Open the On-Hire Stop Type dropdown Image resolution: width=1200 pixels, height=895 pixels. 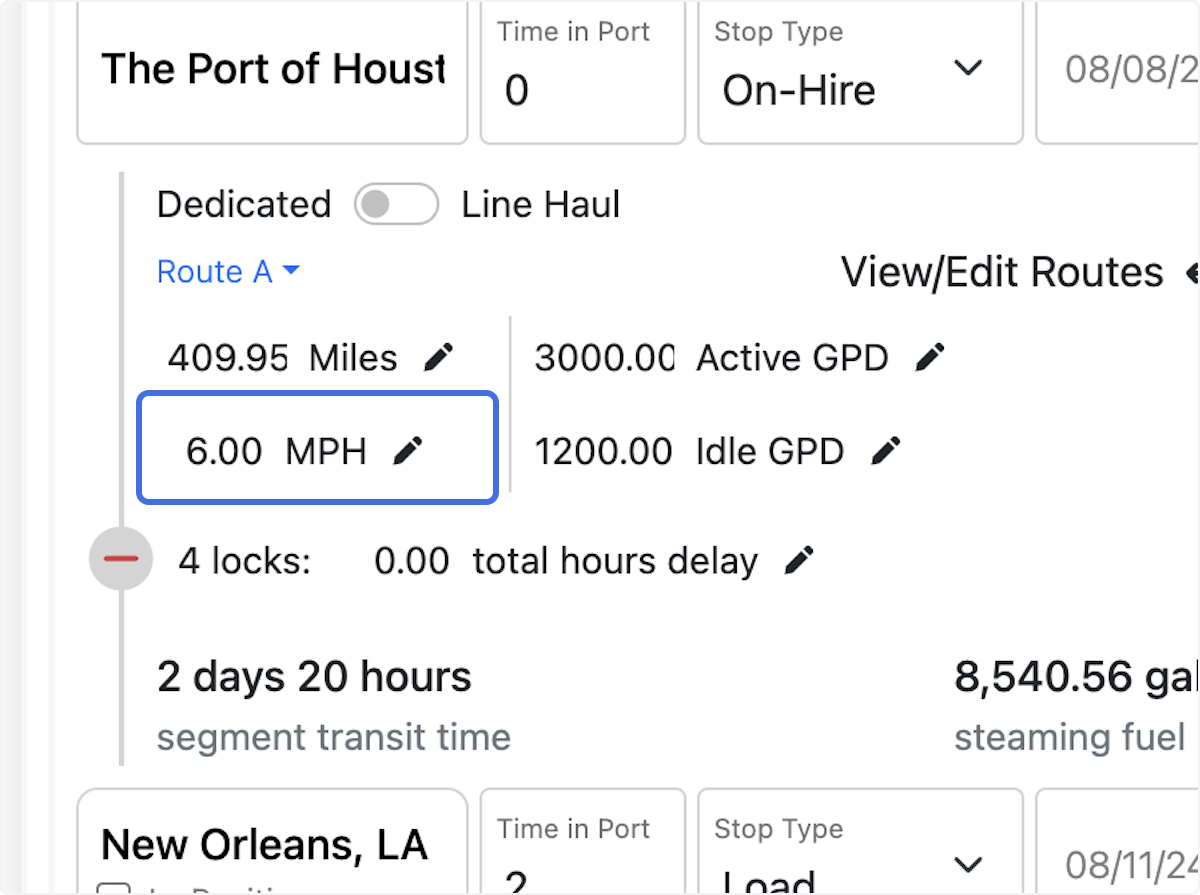click(x=966, y=69)
